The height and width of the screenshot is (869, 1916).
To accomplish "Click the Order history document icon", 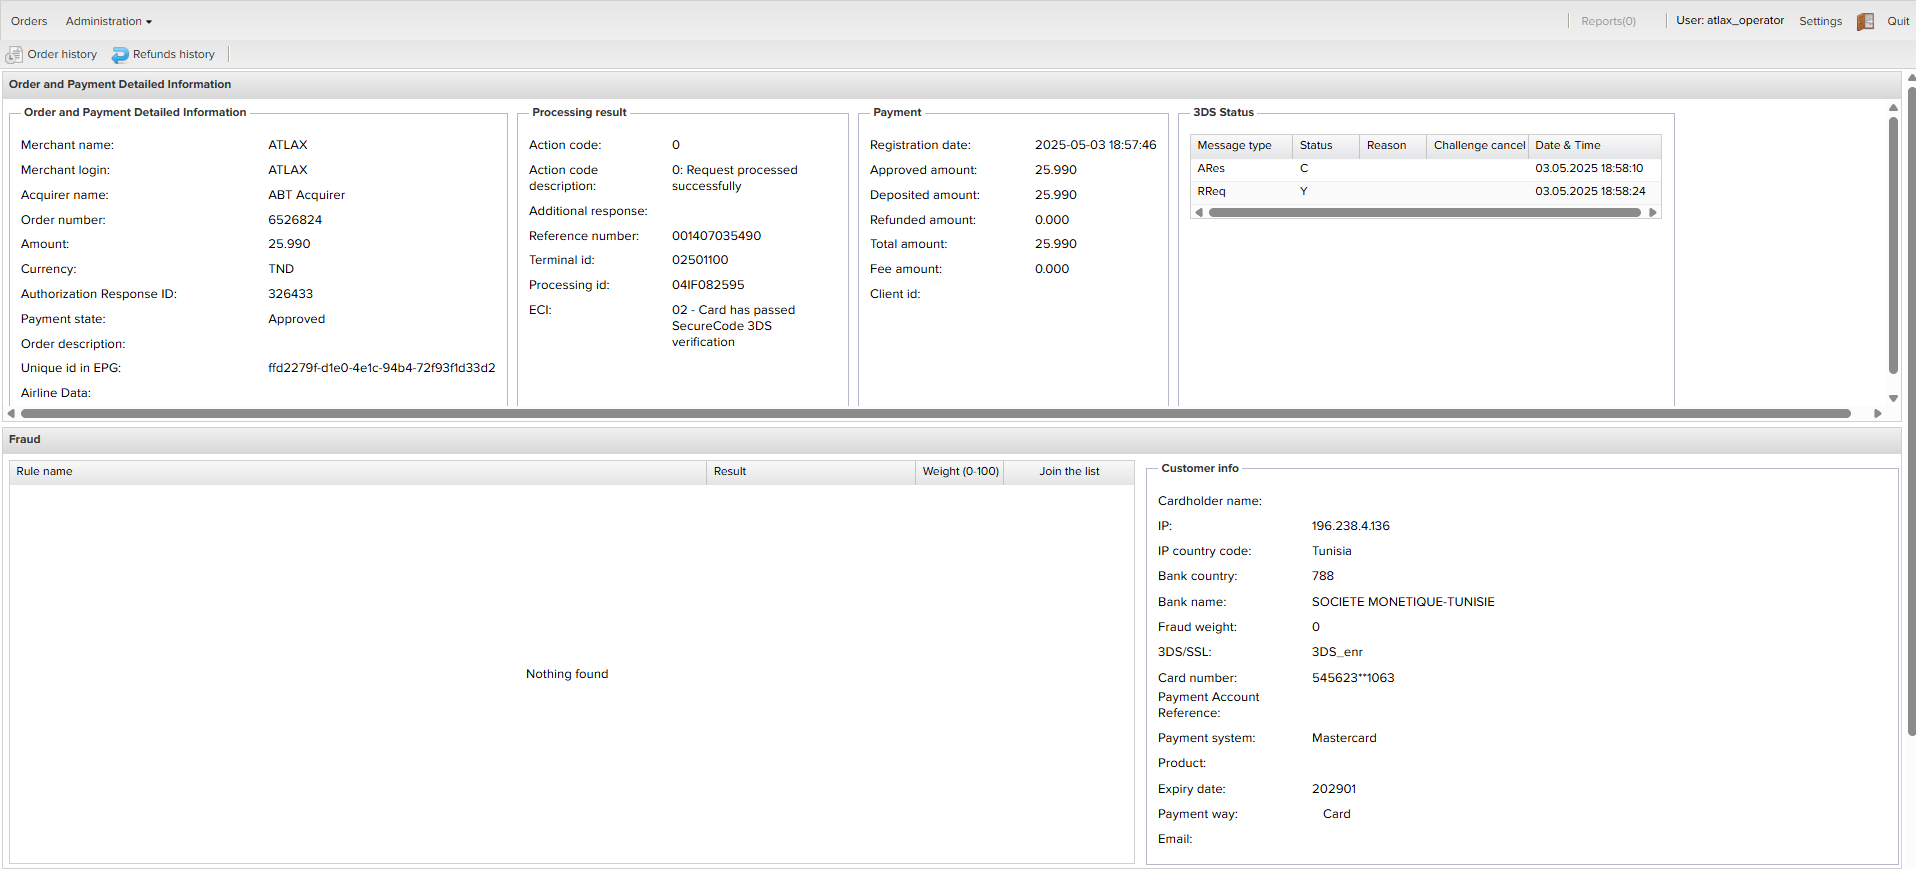I will tap(14, 55).
